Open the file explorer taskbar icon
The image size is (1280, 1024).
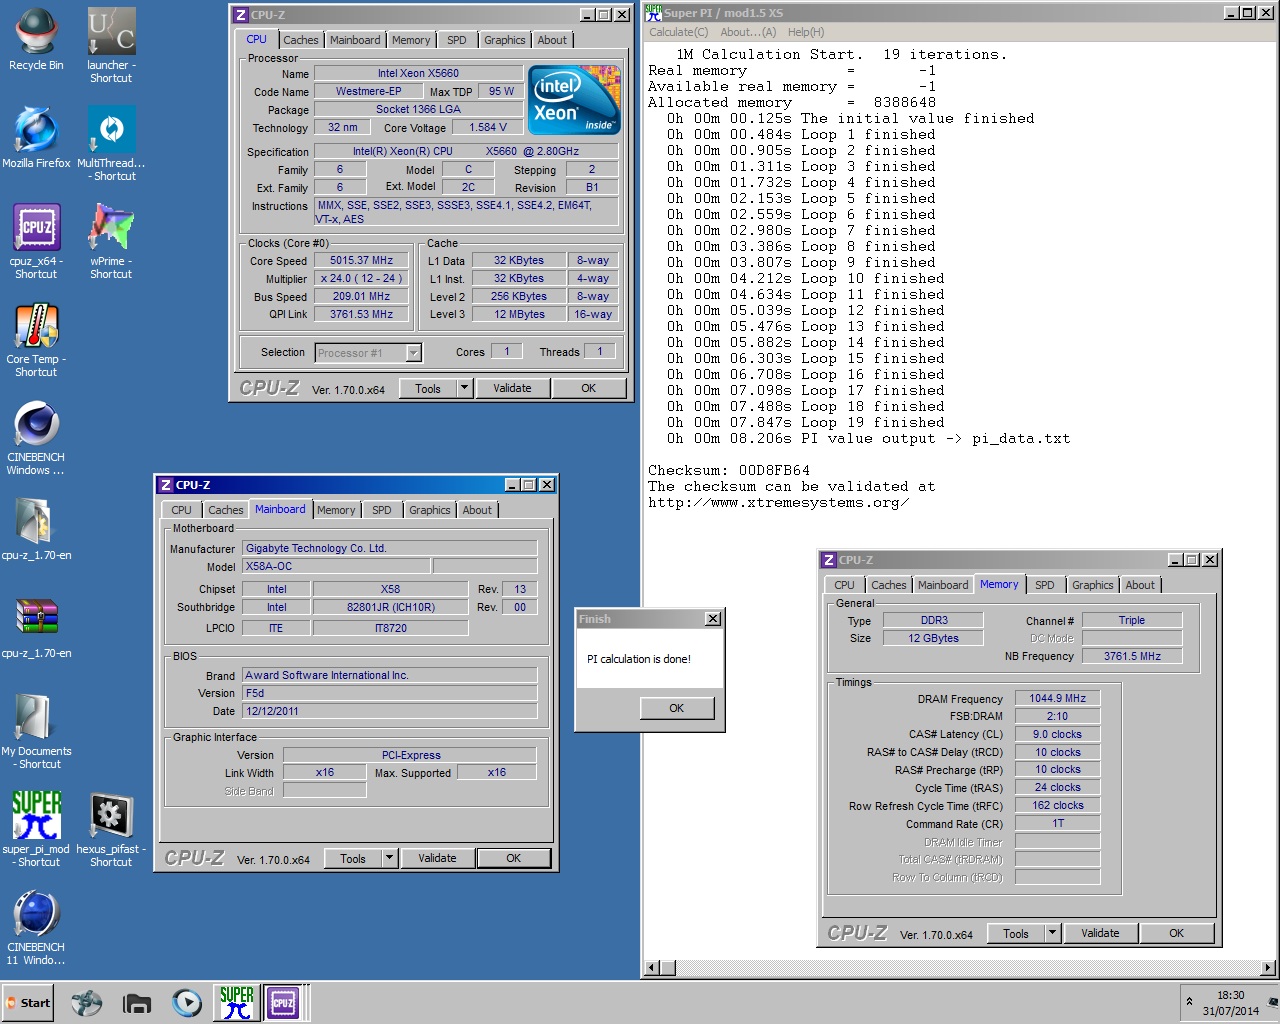pos(136,1003)
